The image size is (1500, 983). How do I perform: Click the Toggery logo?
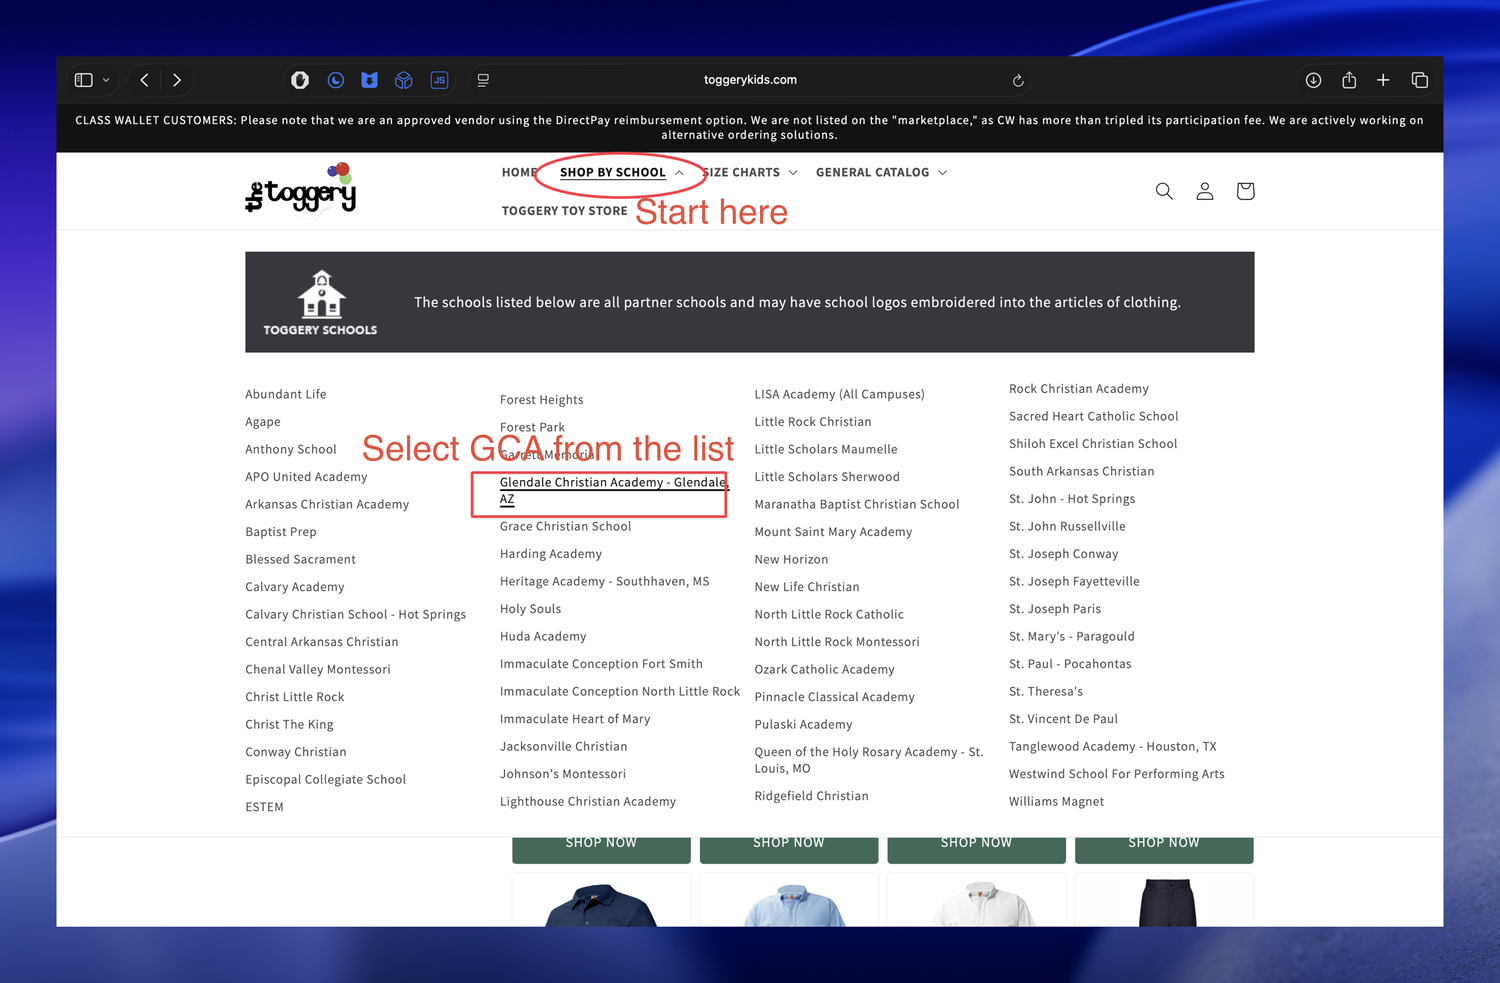click(x=301, y=188)
